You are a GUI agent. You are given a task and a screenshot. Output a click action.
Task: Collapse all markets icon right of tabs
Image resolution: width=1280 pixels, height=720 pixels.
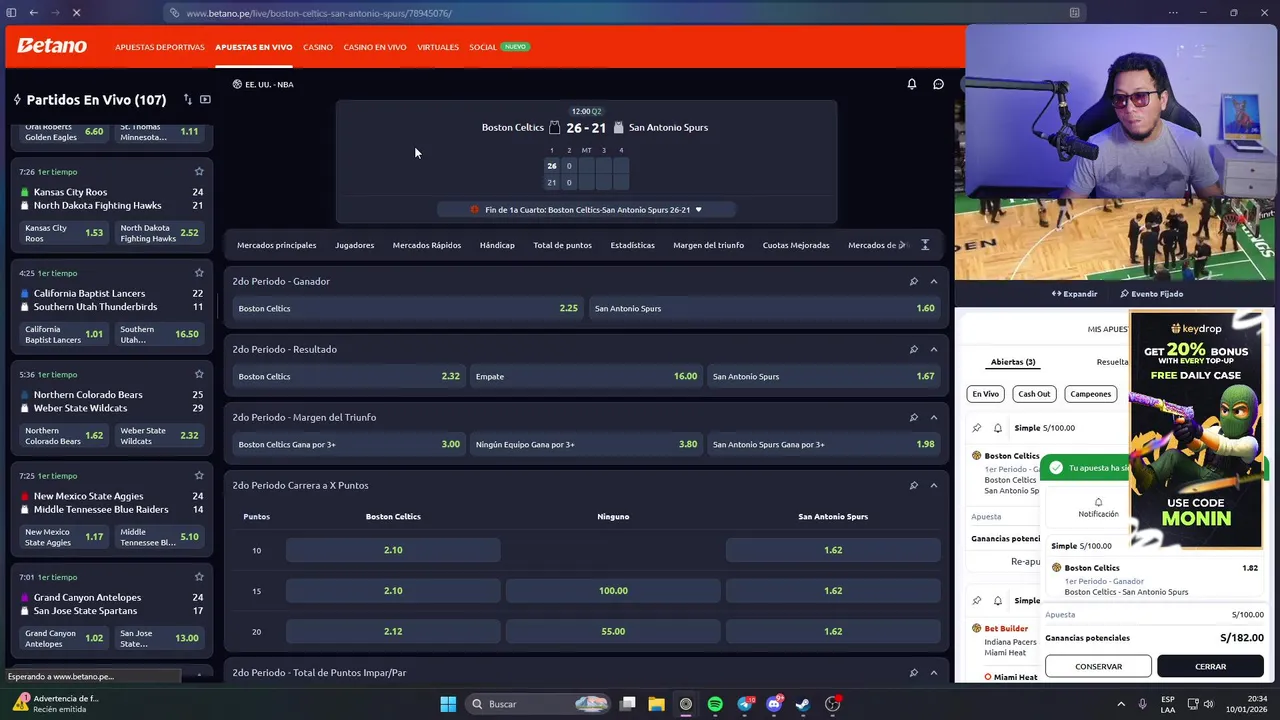click(x=925, y=245)
